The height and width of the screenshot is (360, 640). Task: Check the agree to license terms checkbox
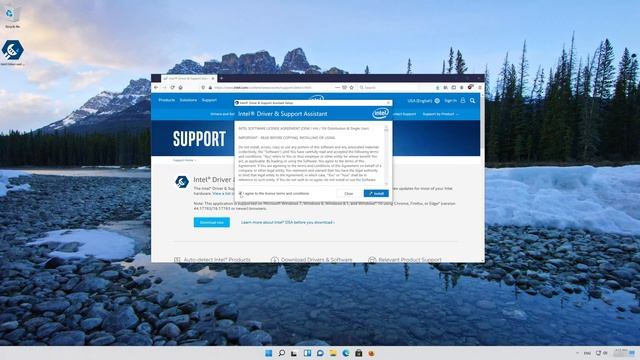pyautogui.click(x=240, y=193)
